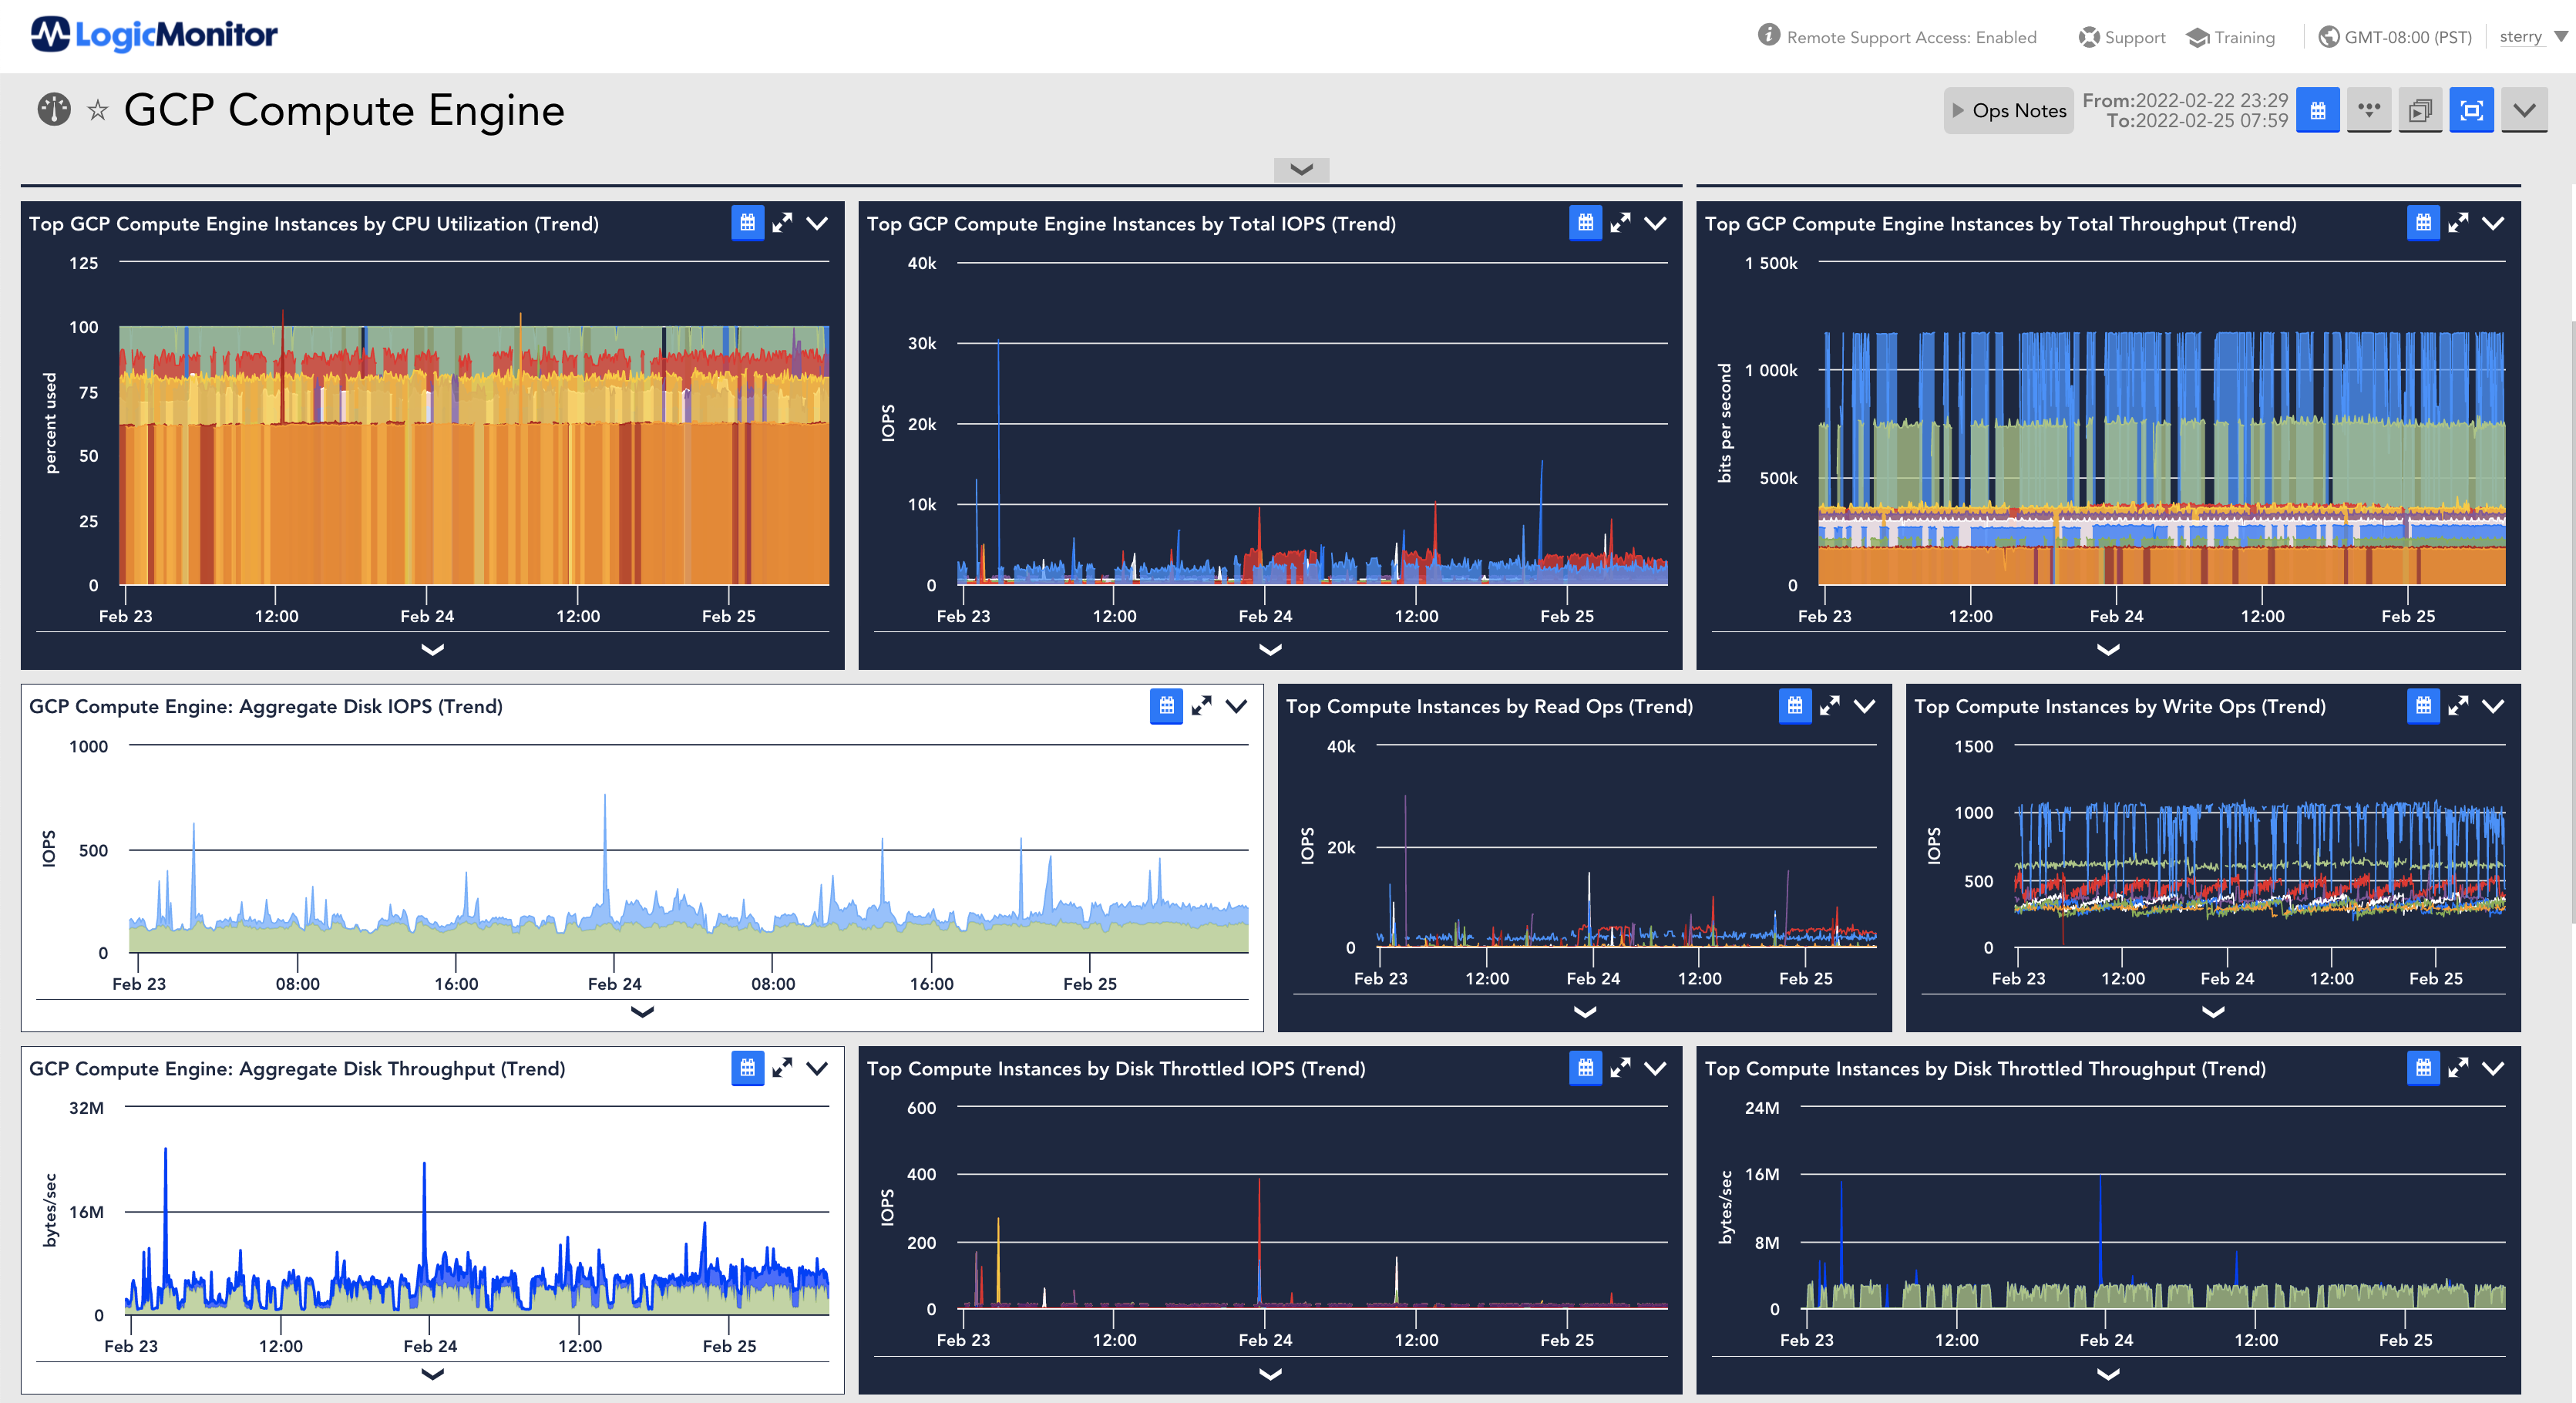Viewport: 2576px width, 1403px height.
Task: Expand Disk Throttled Throughput widget to full view
Action: 2458,1068
